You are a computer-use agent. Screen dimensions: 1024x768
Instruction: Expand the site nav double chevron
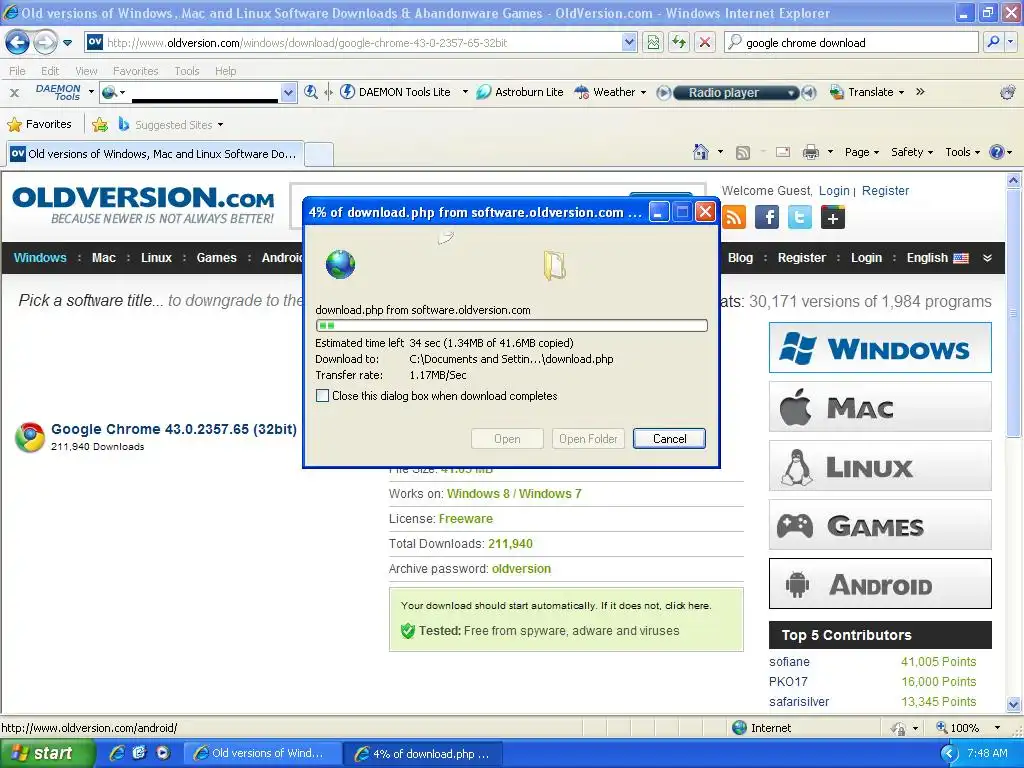pos(987,258)
